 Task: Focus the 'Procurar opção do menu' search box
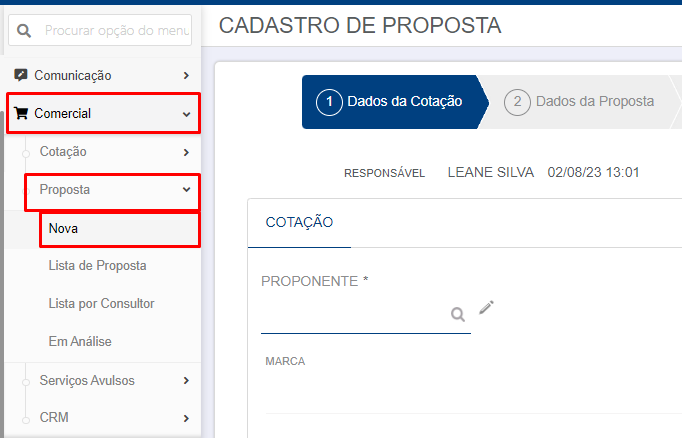click(x=100, y=30)
